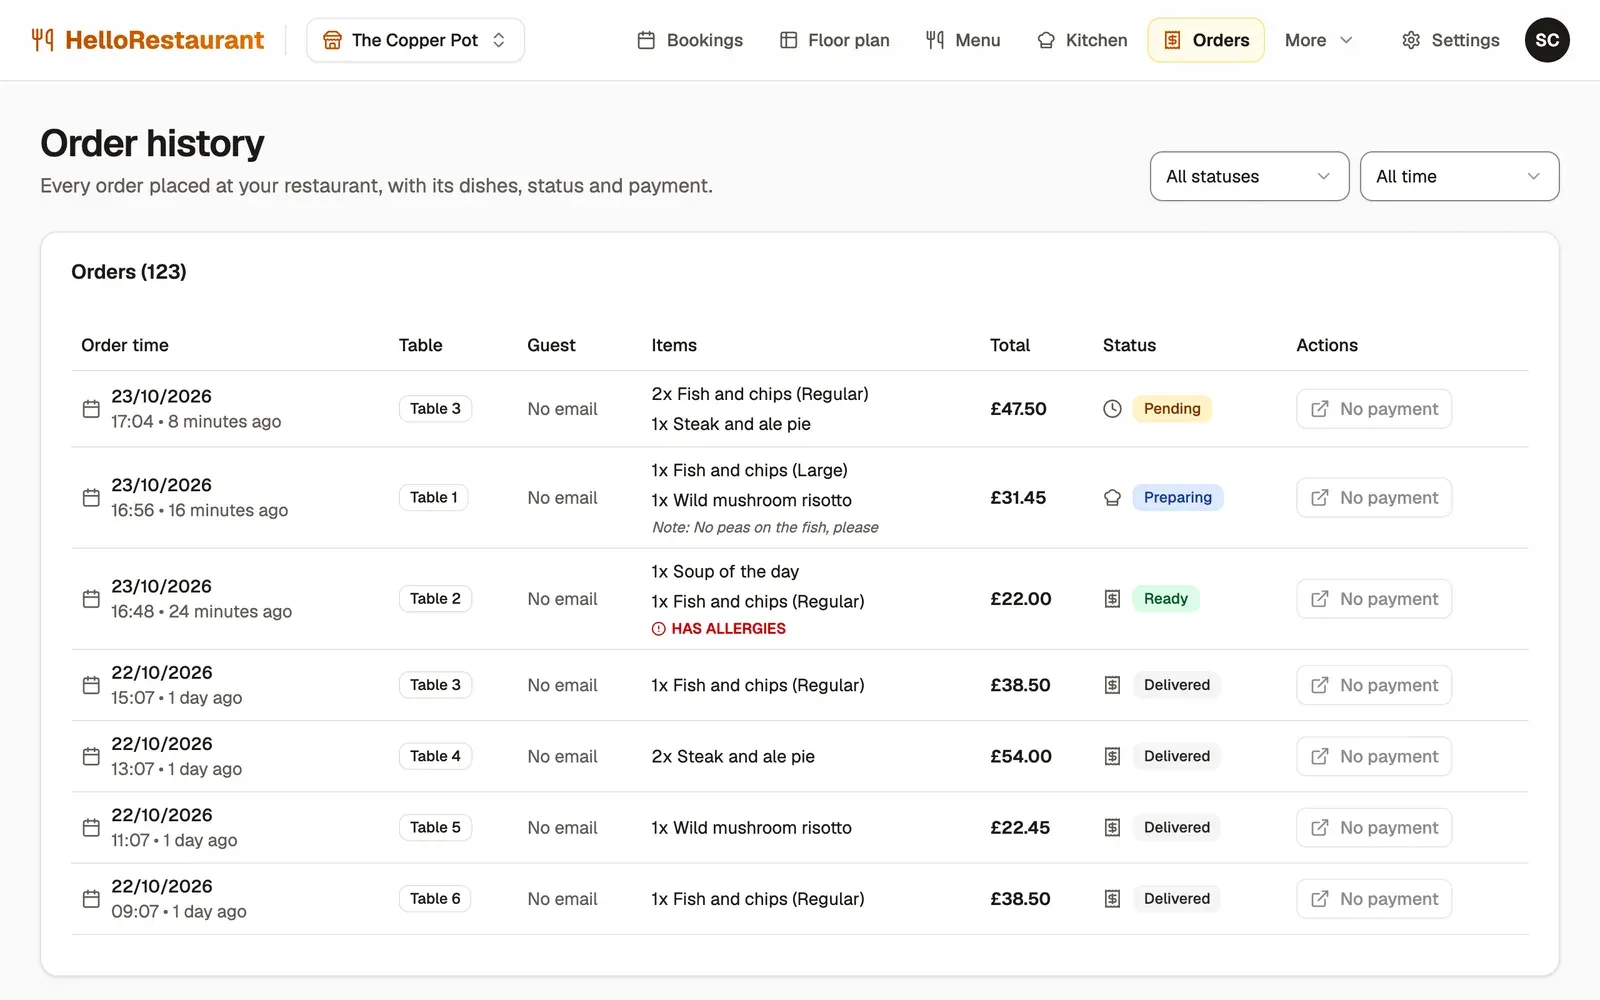Click the store icon in the restaurant switcher
The width and height of the screenshot is (1600, 1000).
click(332, 40)
